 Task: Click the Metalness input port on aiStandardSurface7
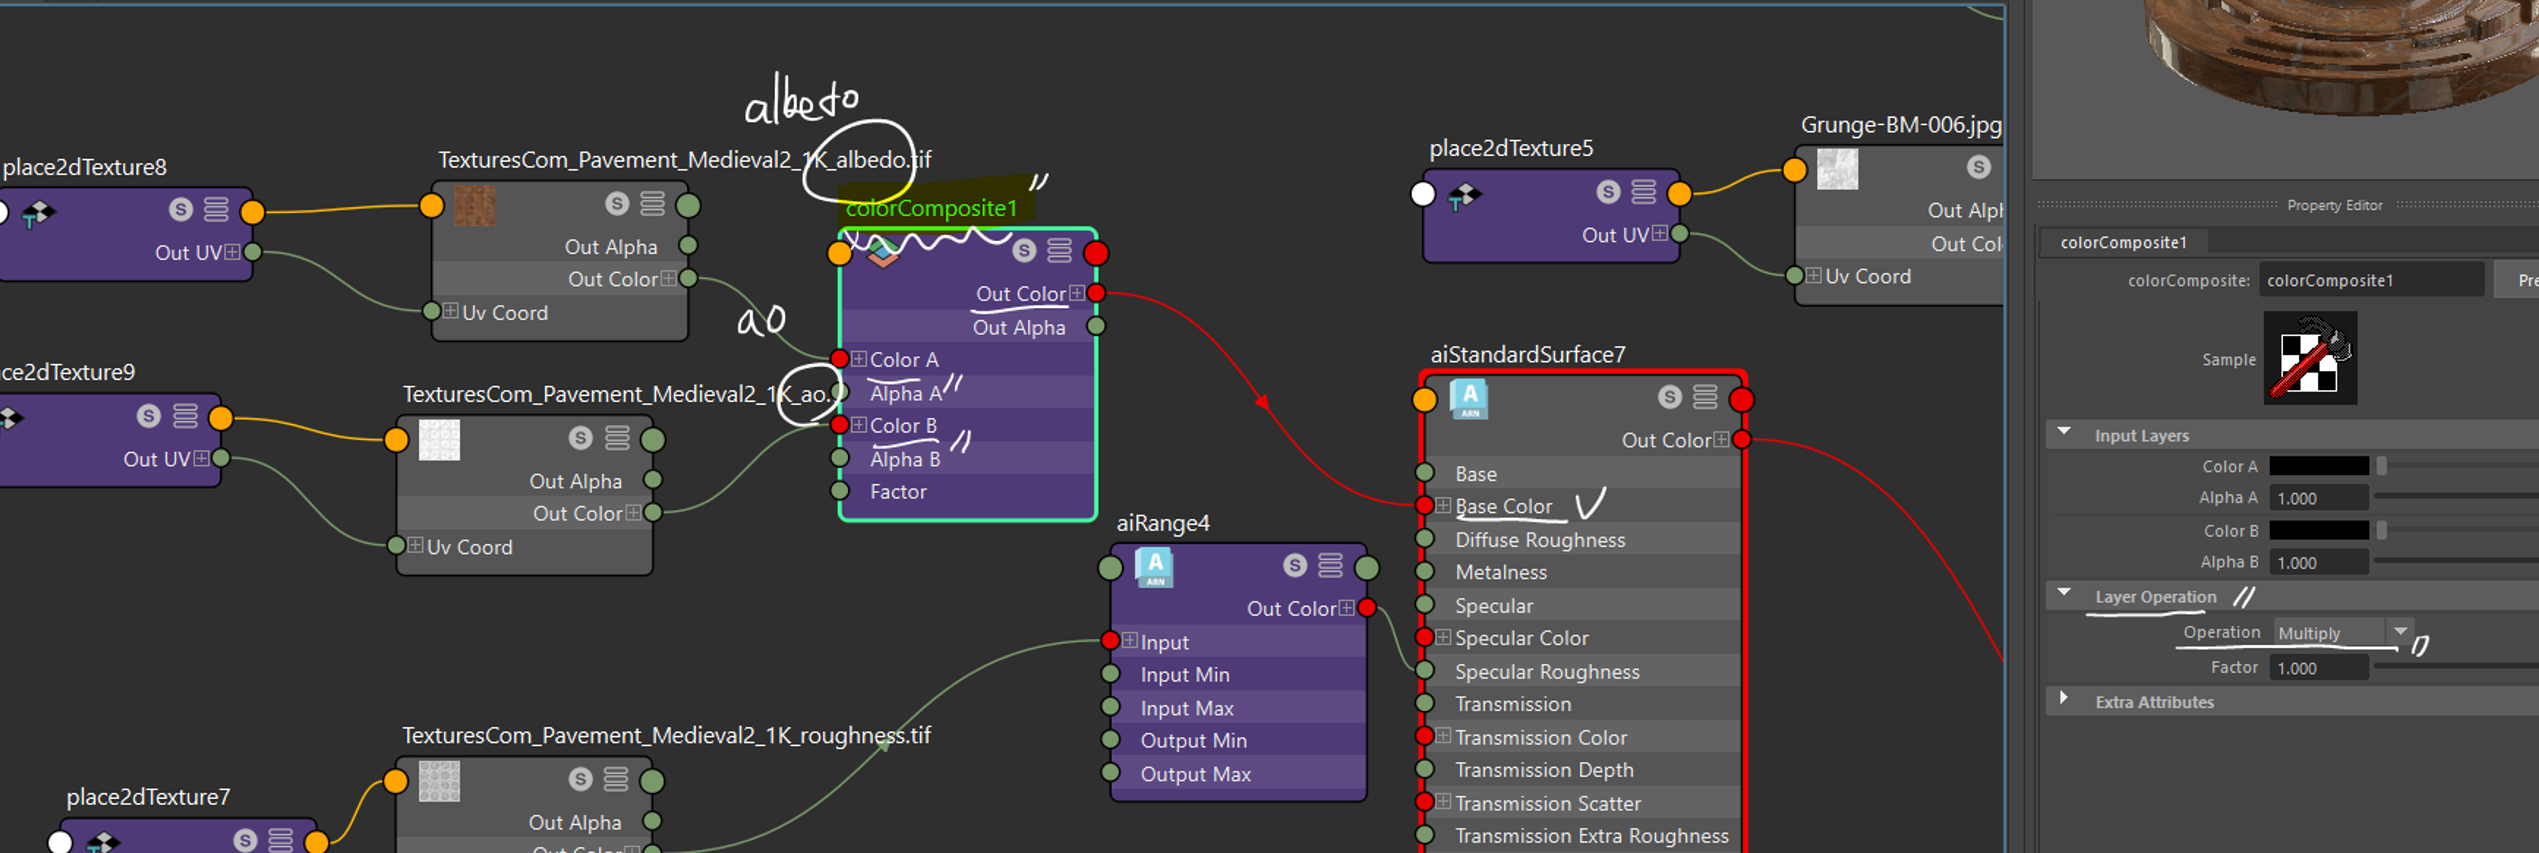(1425, 572)
